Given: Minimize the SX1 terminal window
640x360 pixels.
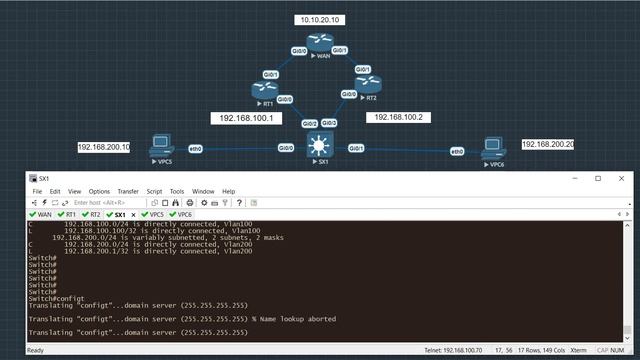Looking at the screenshot, I should click(575, 178).
